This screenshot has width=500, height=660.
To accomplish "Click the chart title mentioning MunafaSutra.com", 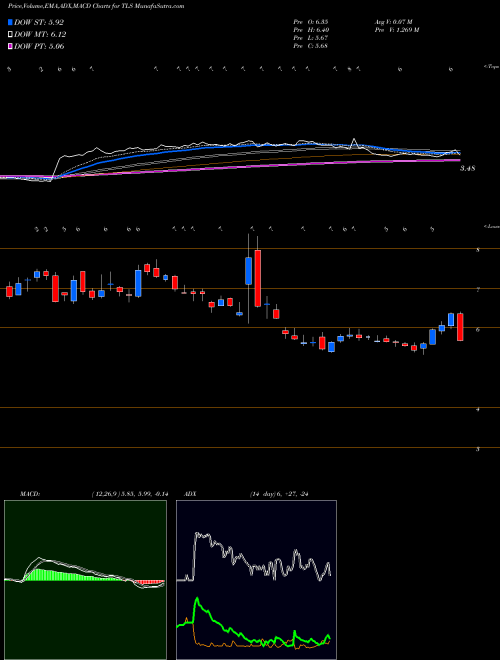I will (96, 6).
